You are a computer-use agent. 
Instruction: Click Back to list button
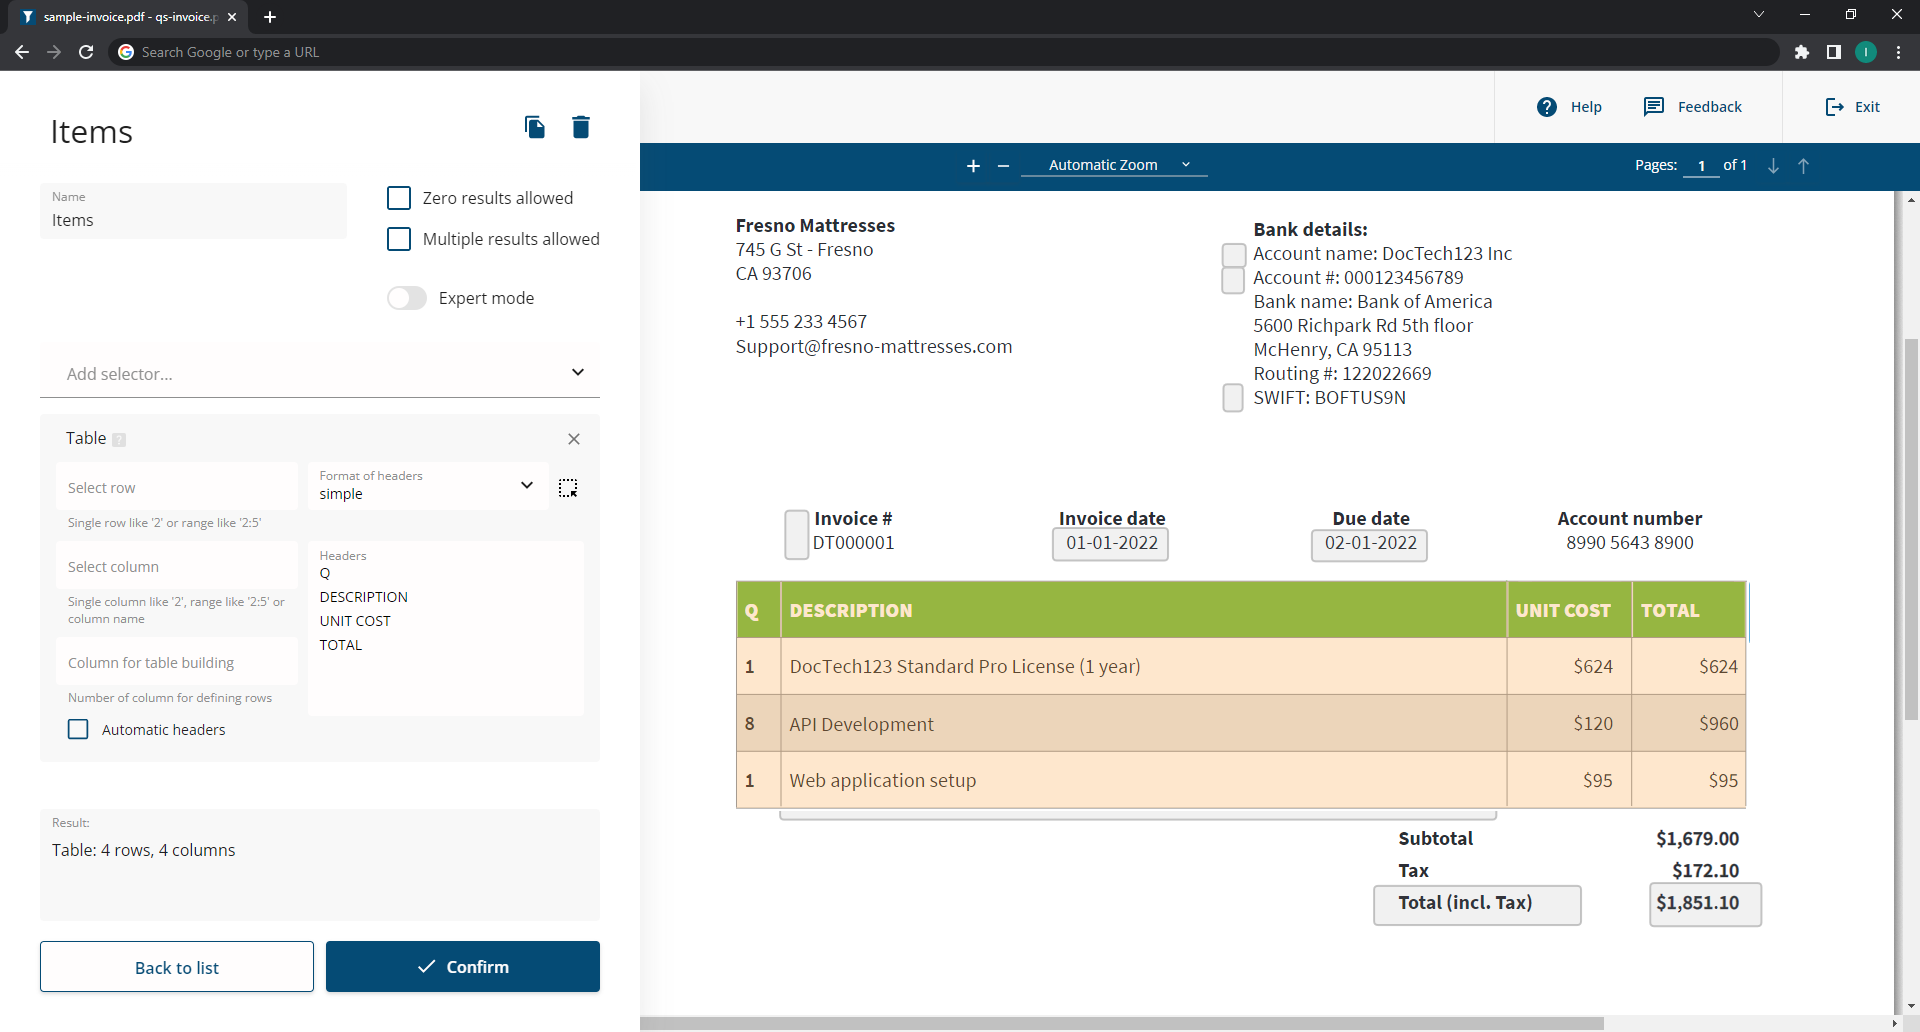pyautogui.click(x=177, y=967)
